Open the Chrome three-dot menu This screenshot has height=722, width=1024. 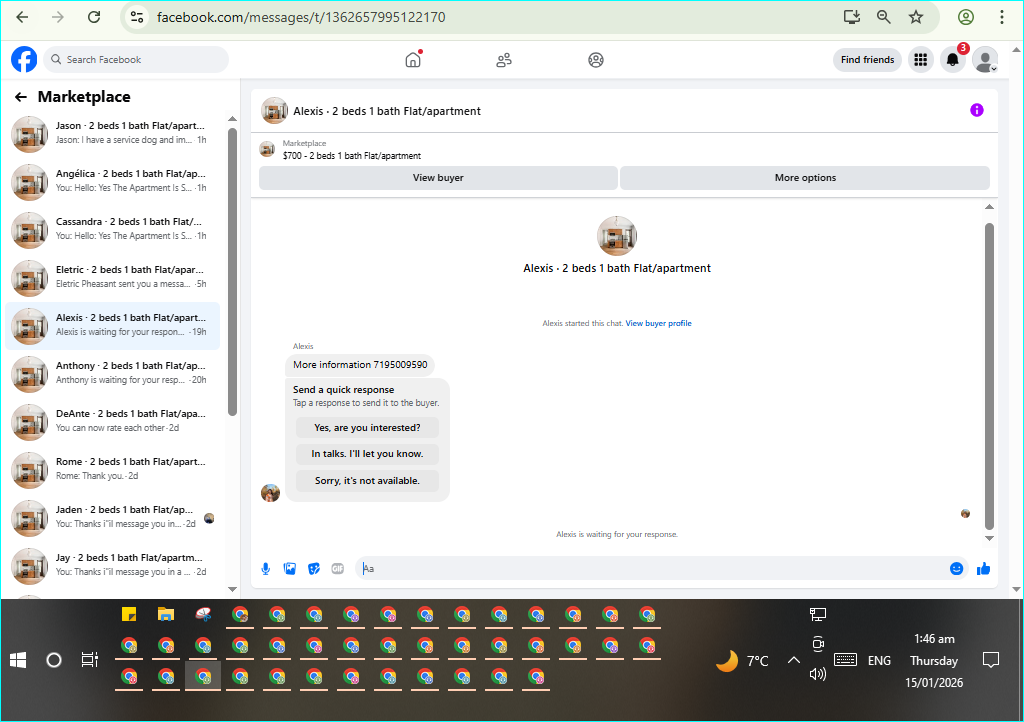pyautogui.click(x=1002, y=17)
